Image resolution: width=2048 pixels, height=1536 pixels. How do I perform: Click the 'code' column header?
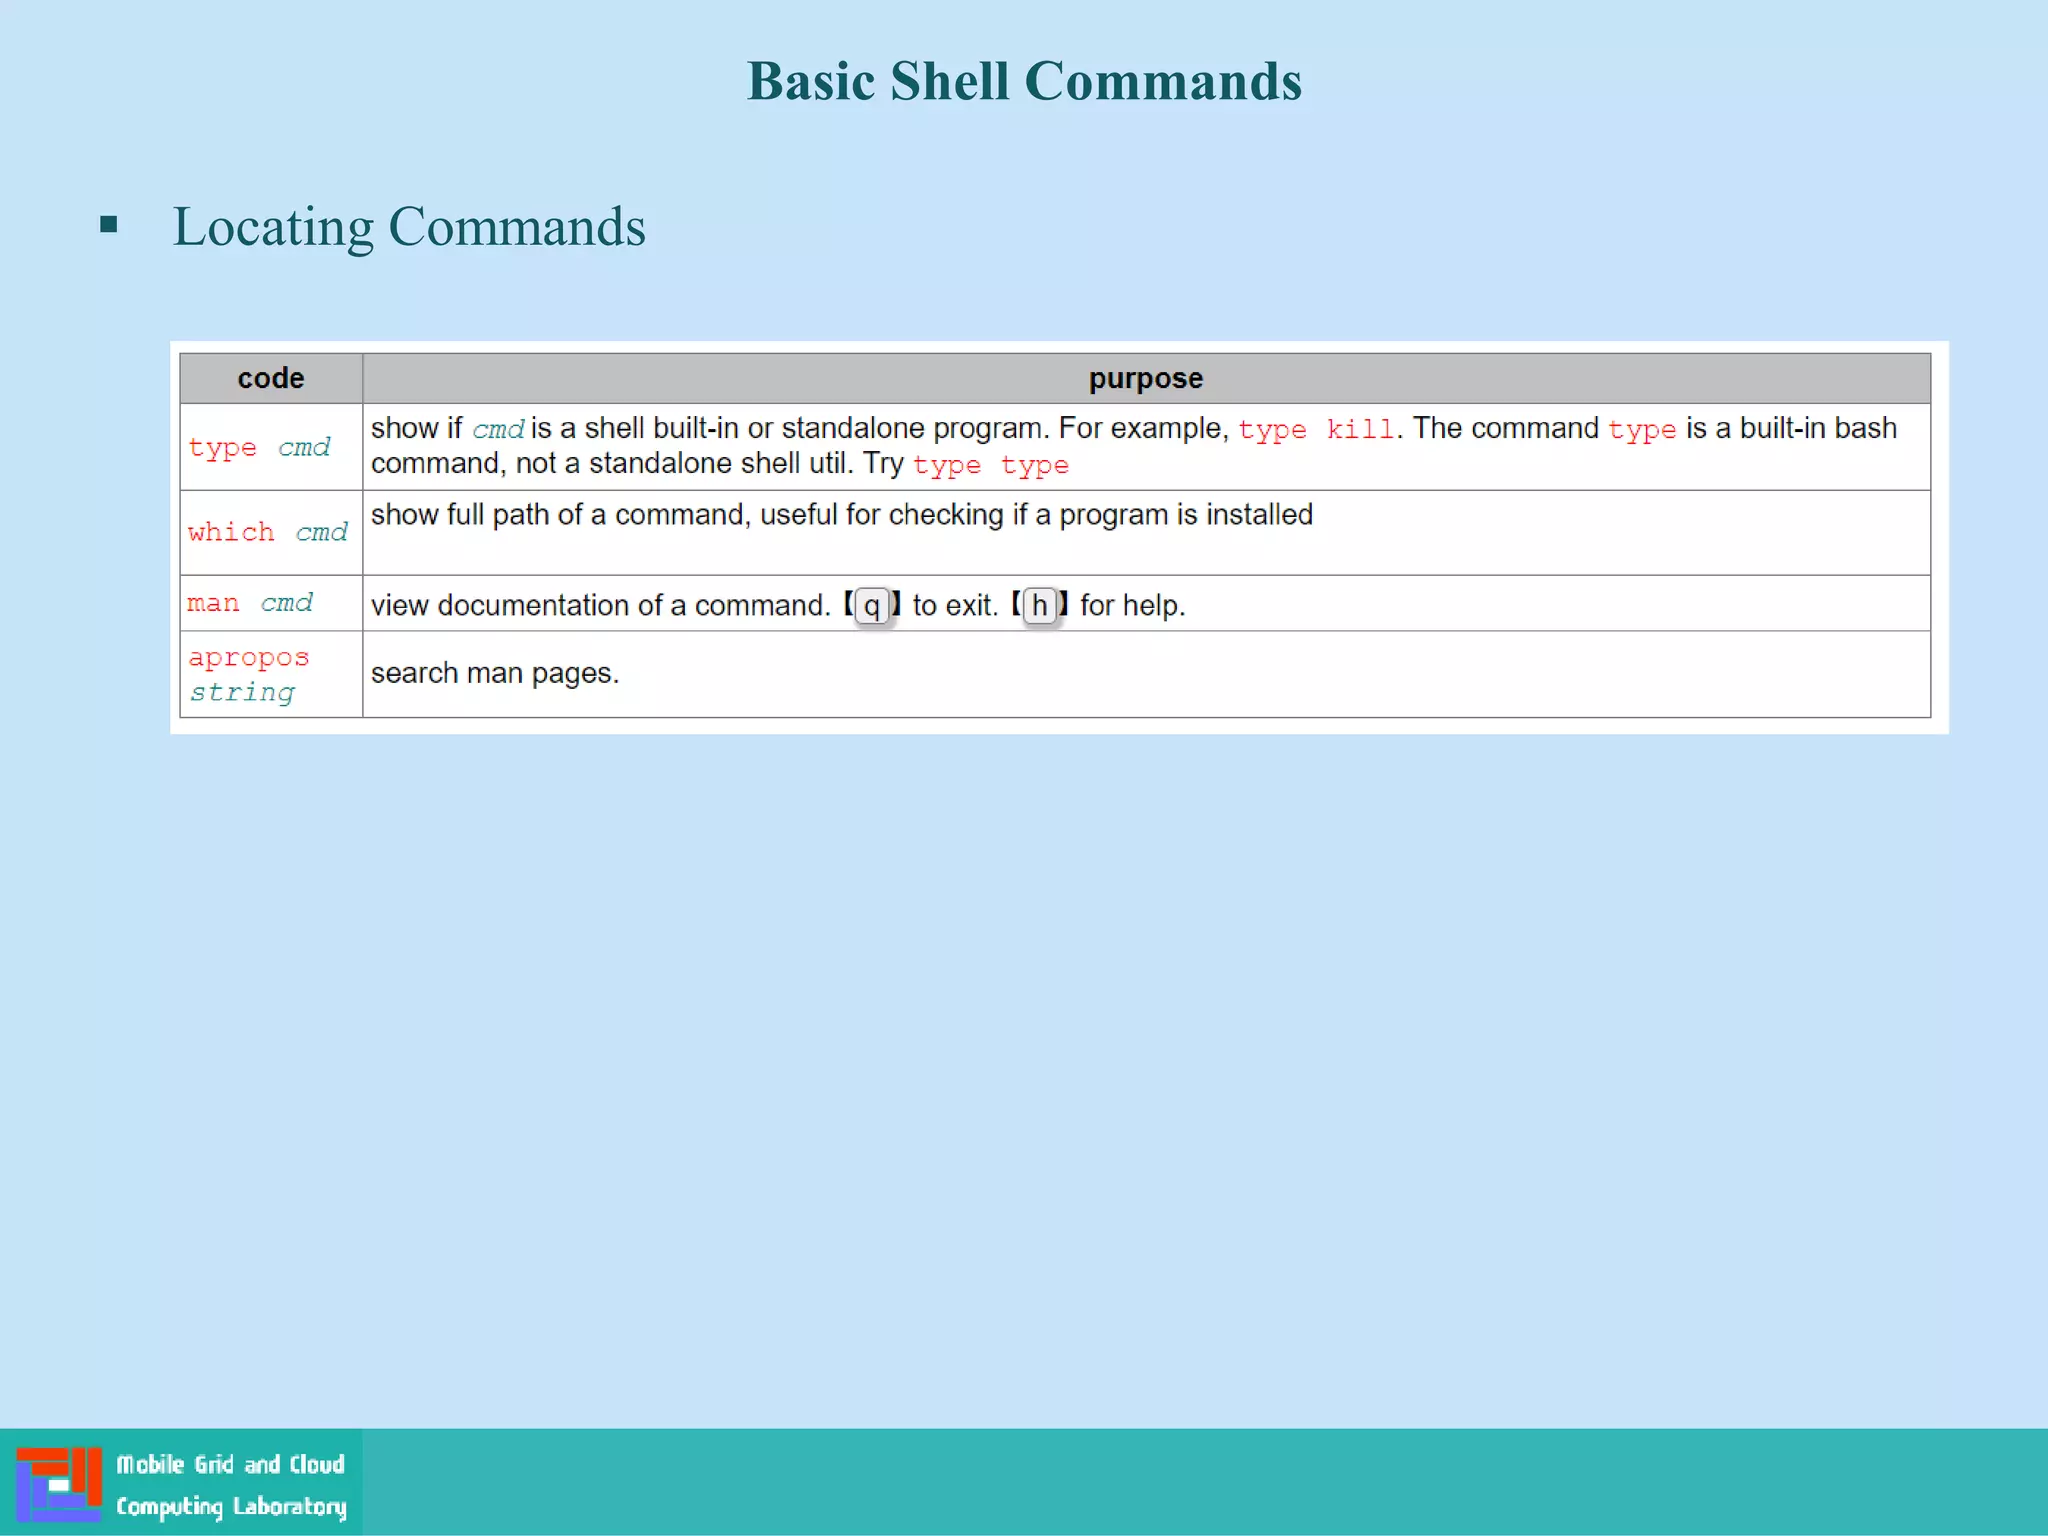click(x=271, y=378)
